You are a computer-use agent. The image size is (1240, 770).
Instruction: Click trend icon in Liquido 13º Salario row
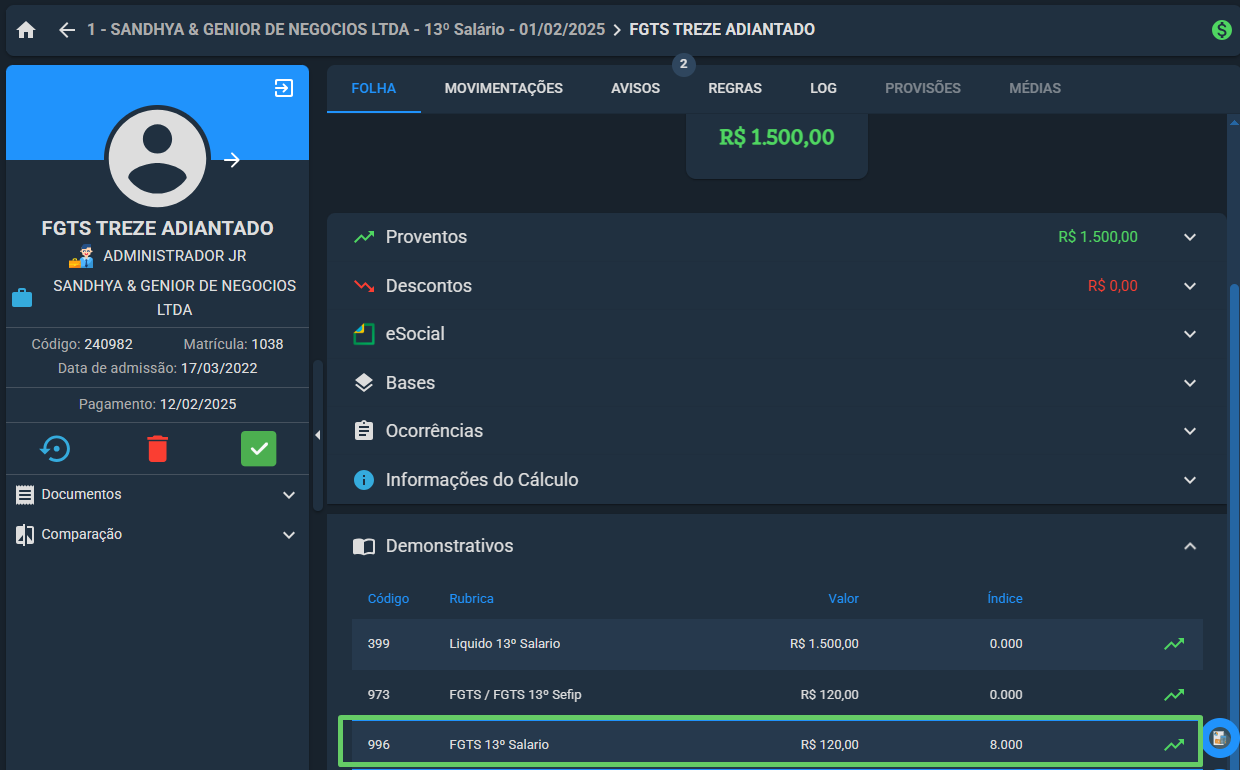click(1174, 644)
